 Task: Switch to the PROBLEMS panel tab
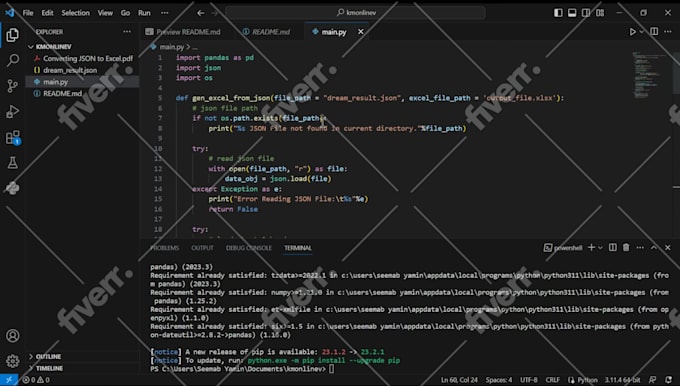click(164, 248)
